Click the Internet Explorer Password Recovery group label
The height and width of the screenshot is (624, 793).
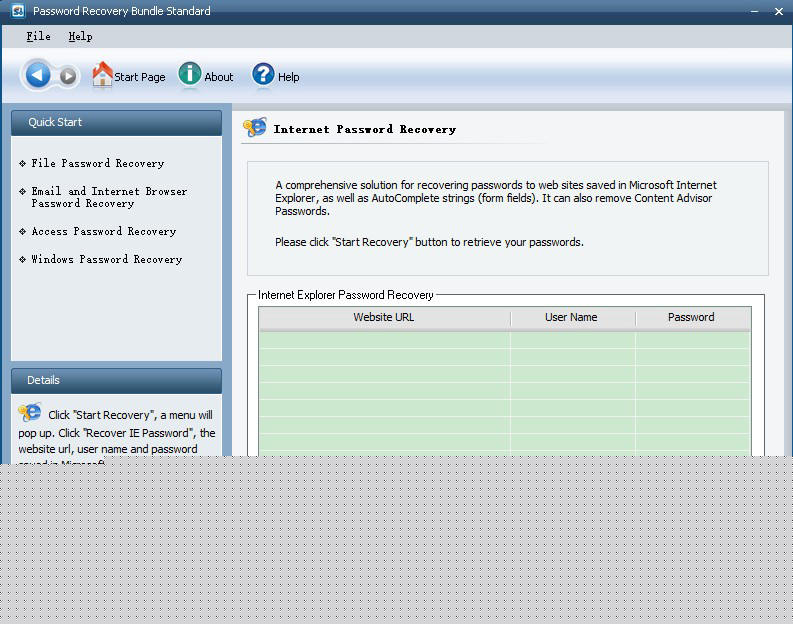(346, 295)
